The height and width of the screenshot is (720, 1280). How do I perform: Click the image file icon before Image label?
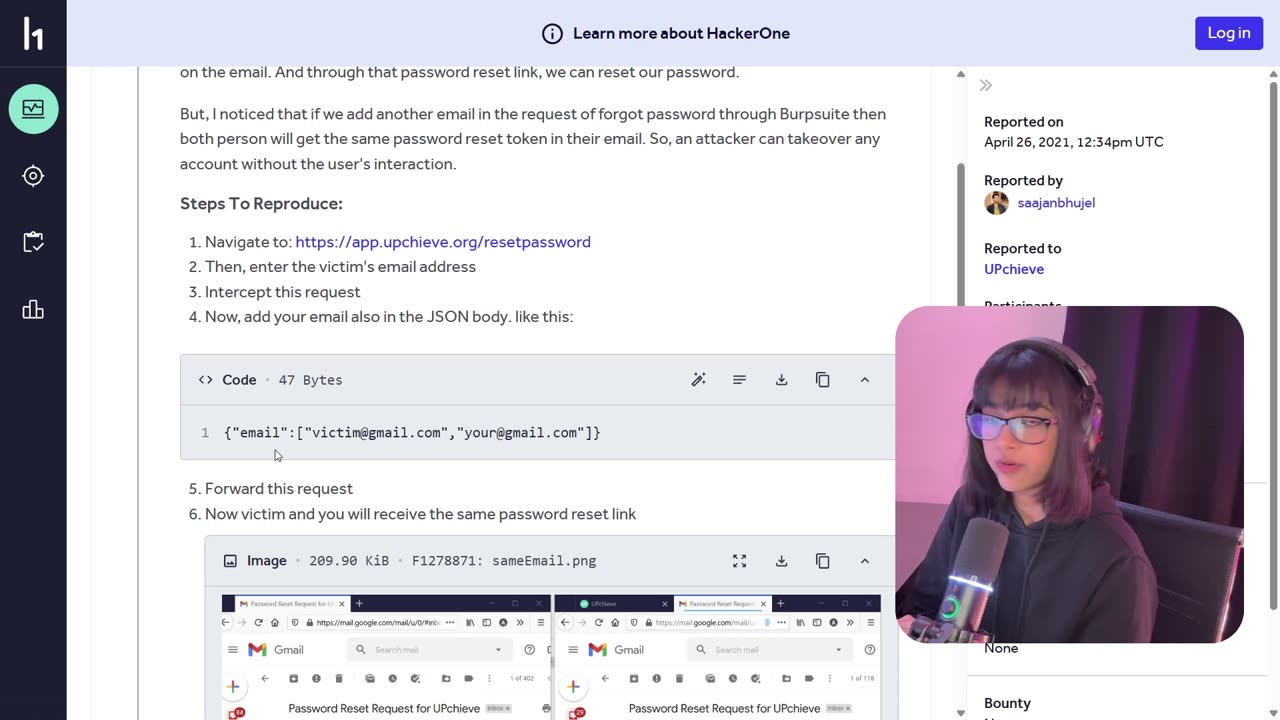[230, 561]
